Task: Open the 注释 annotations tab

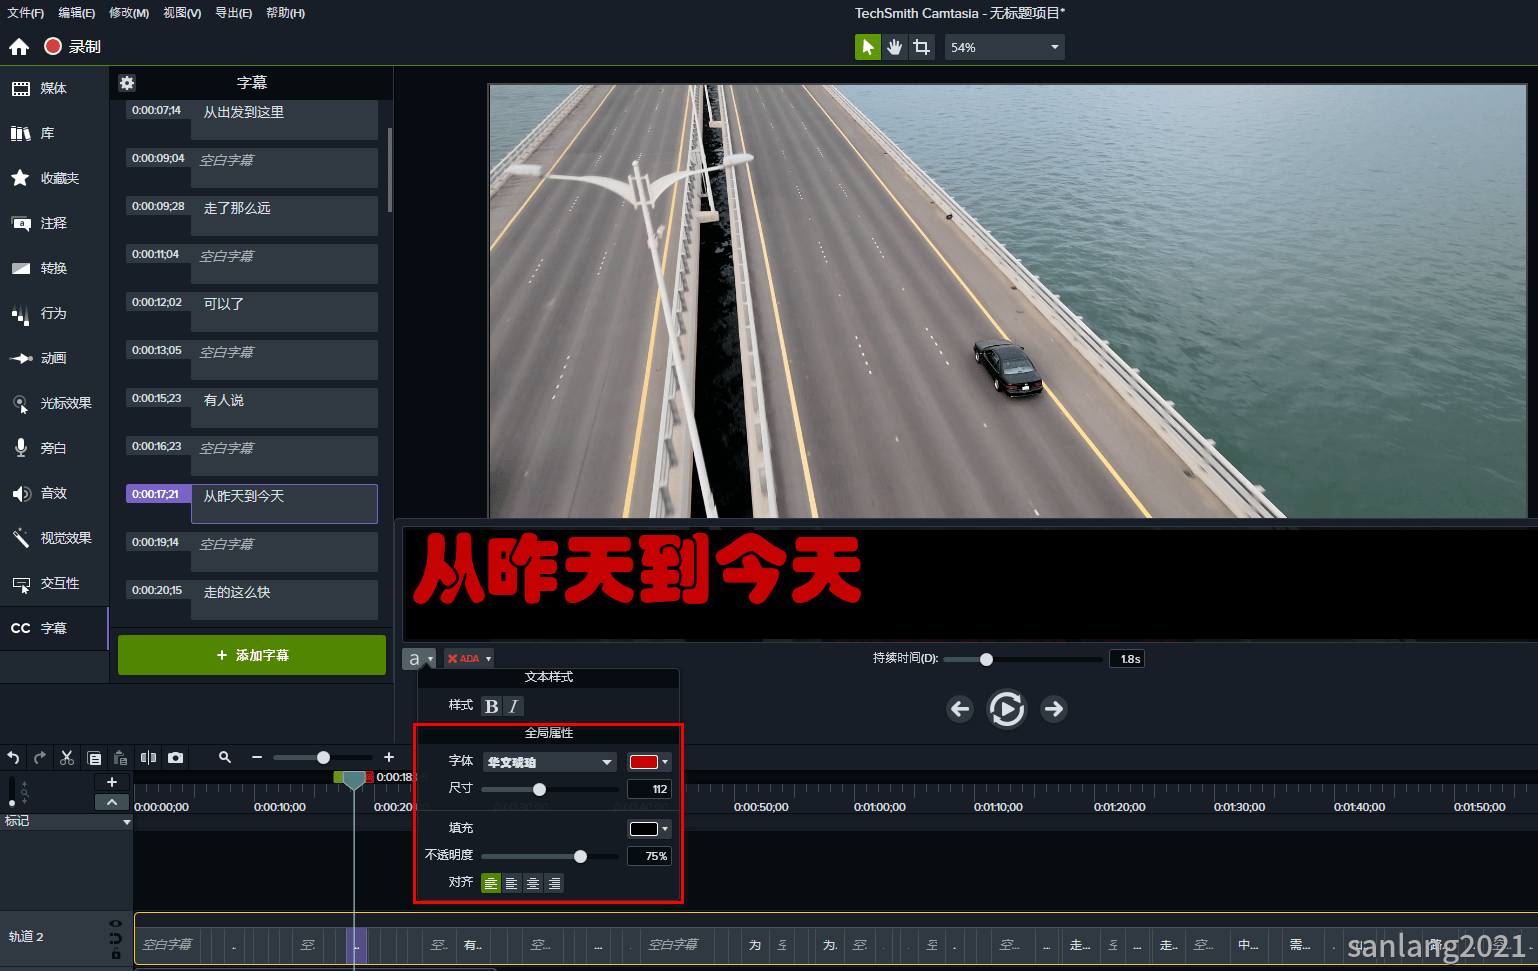Action: [54, 224]
